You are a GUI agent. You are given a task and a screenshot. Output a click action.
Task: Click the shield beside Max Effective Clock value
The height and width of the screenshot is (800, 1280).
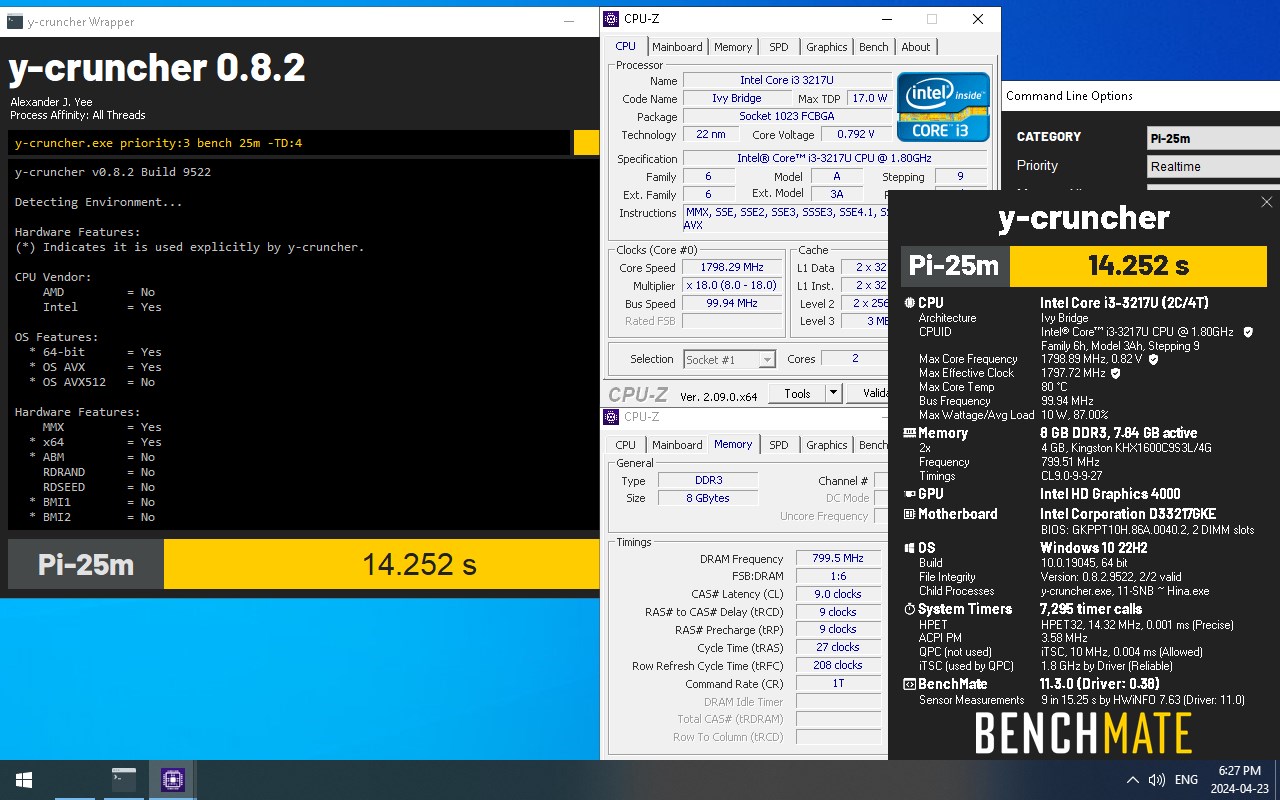[x=1116, y=373]
